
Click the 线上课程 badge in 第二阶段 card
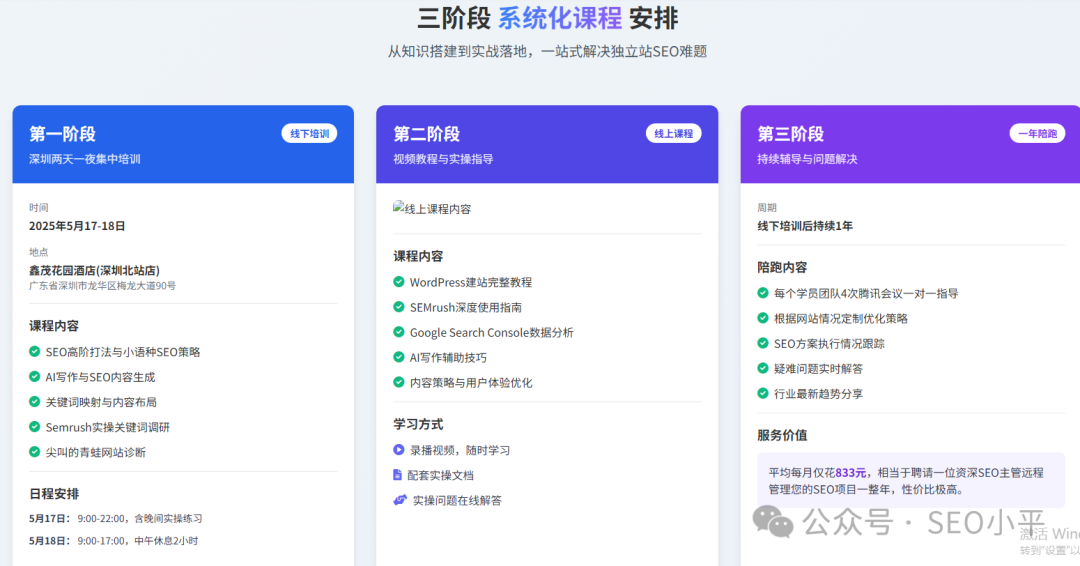coord(674,134)
